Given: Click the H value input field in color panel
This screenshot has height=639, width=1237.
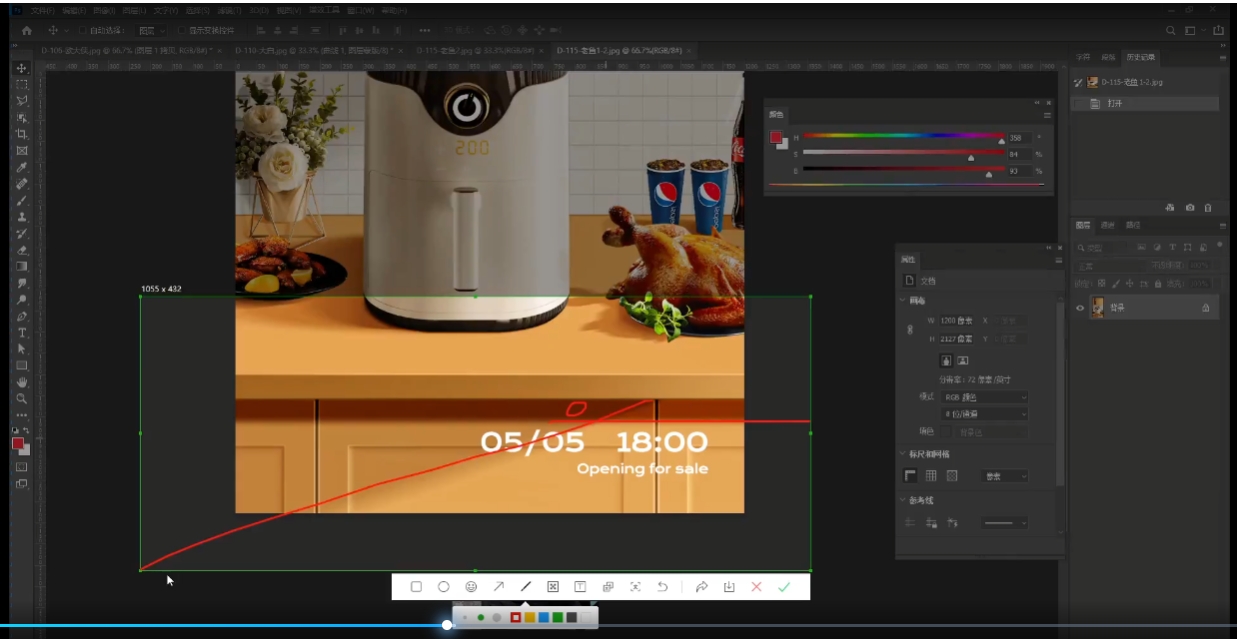Looking at the screenshot, I should click(1018, 138).
